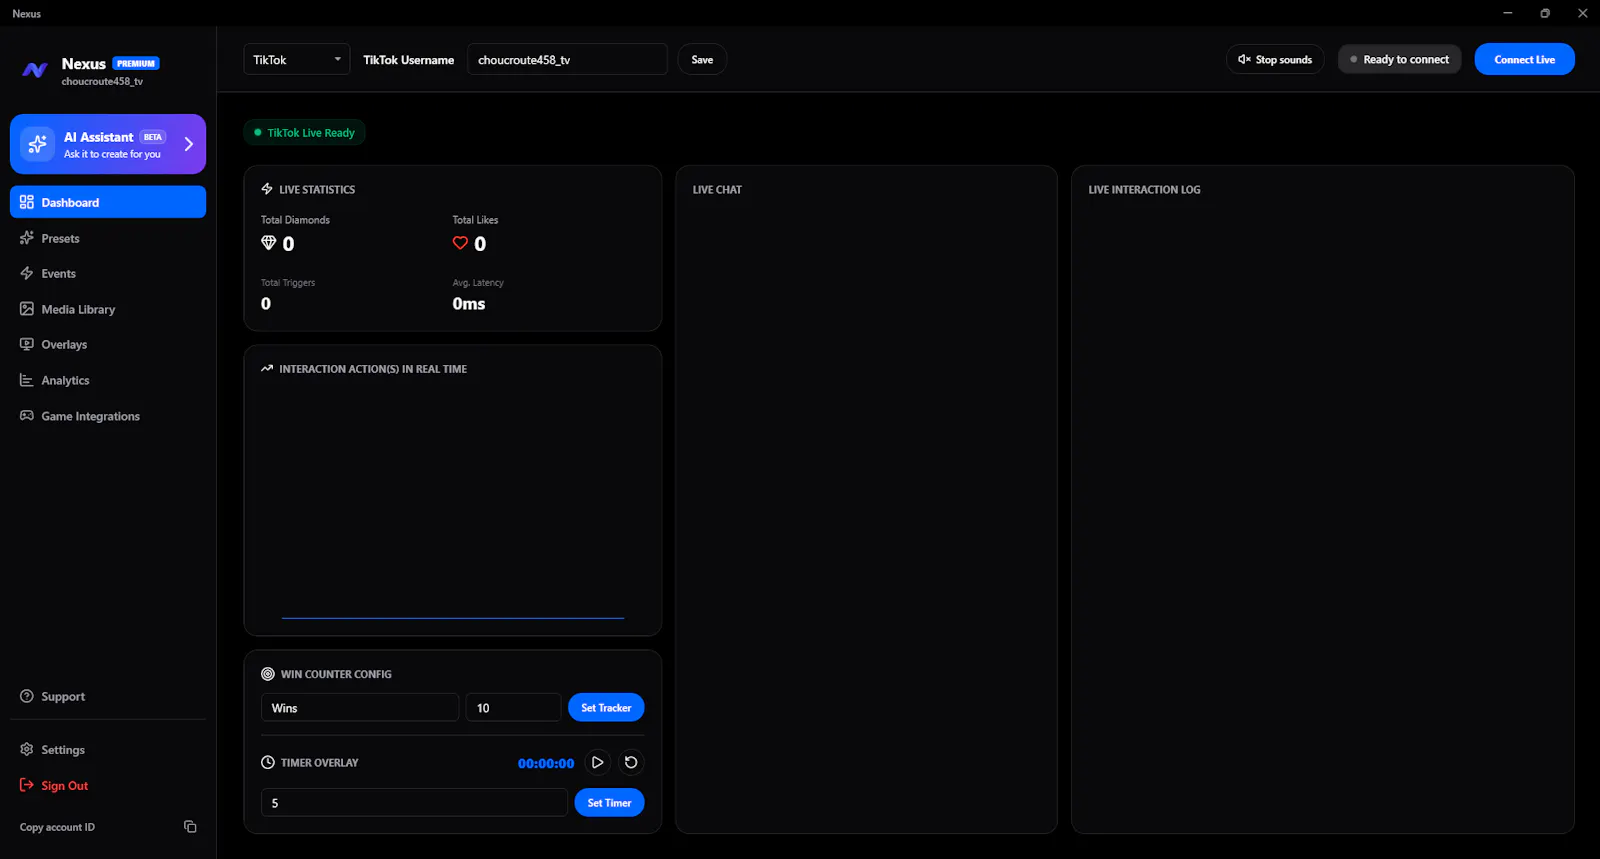Click the Game Integrations gamepad icon
The width and height of the screenshot is (1600, 859).
pos(27,416)
